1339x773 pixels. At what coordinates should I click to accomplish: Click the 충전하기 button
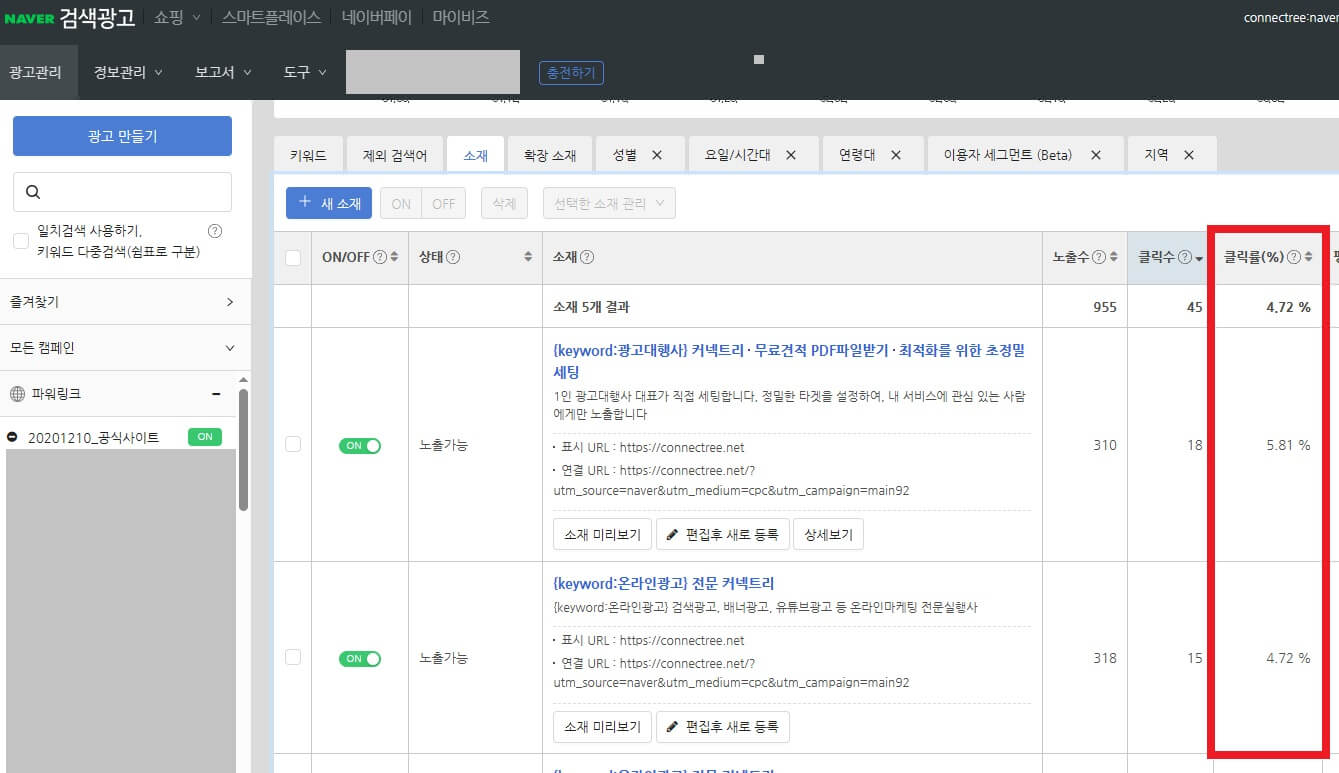[571, 73]
